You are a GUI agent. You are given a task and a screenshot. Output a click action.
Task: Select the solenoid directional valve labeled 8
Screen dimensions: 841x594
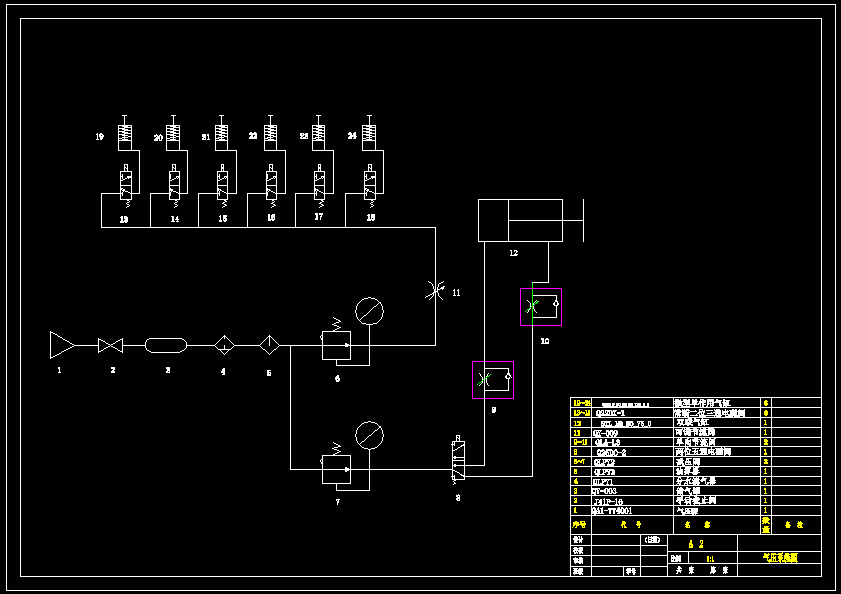(459, 460)
